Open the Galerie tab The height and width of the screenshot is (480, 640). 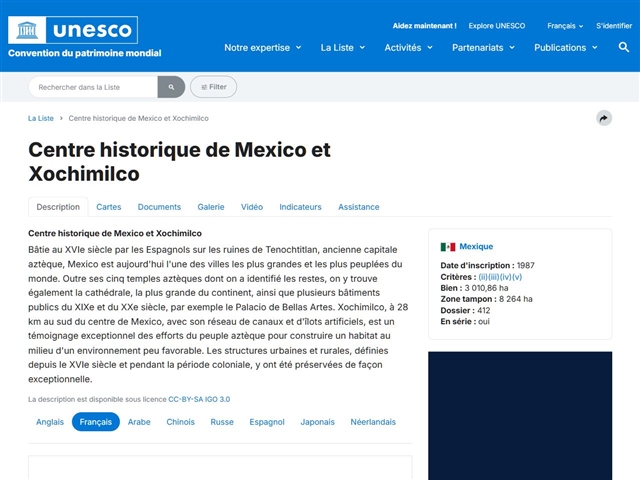point(211,207)
